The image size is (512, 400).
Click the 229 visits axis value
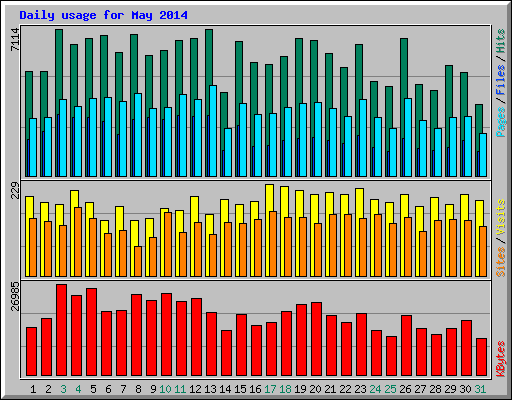15,190
